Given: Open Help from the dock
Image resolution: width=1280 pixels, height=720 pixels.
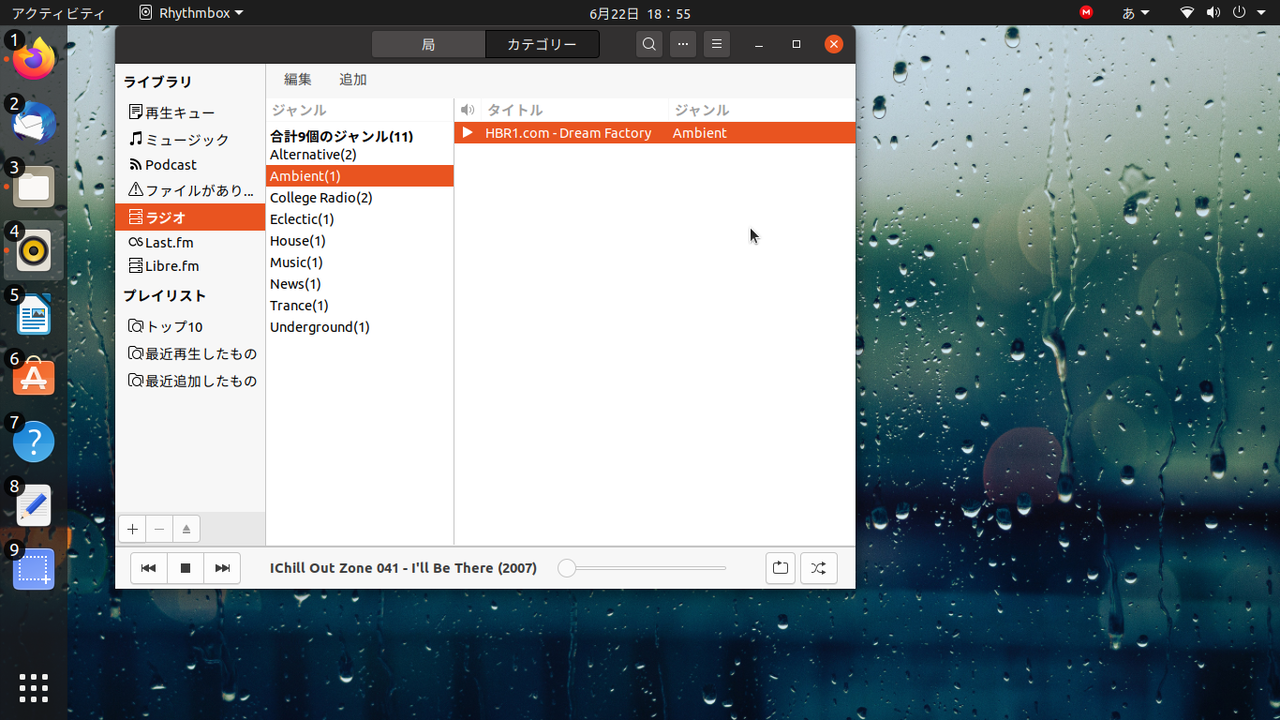Looking at the screenshot, I should click(x=34, y=442).
